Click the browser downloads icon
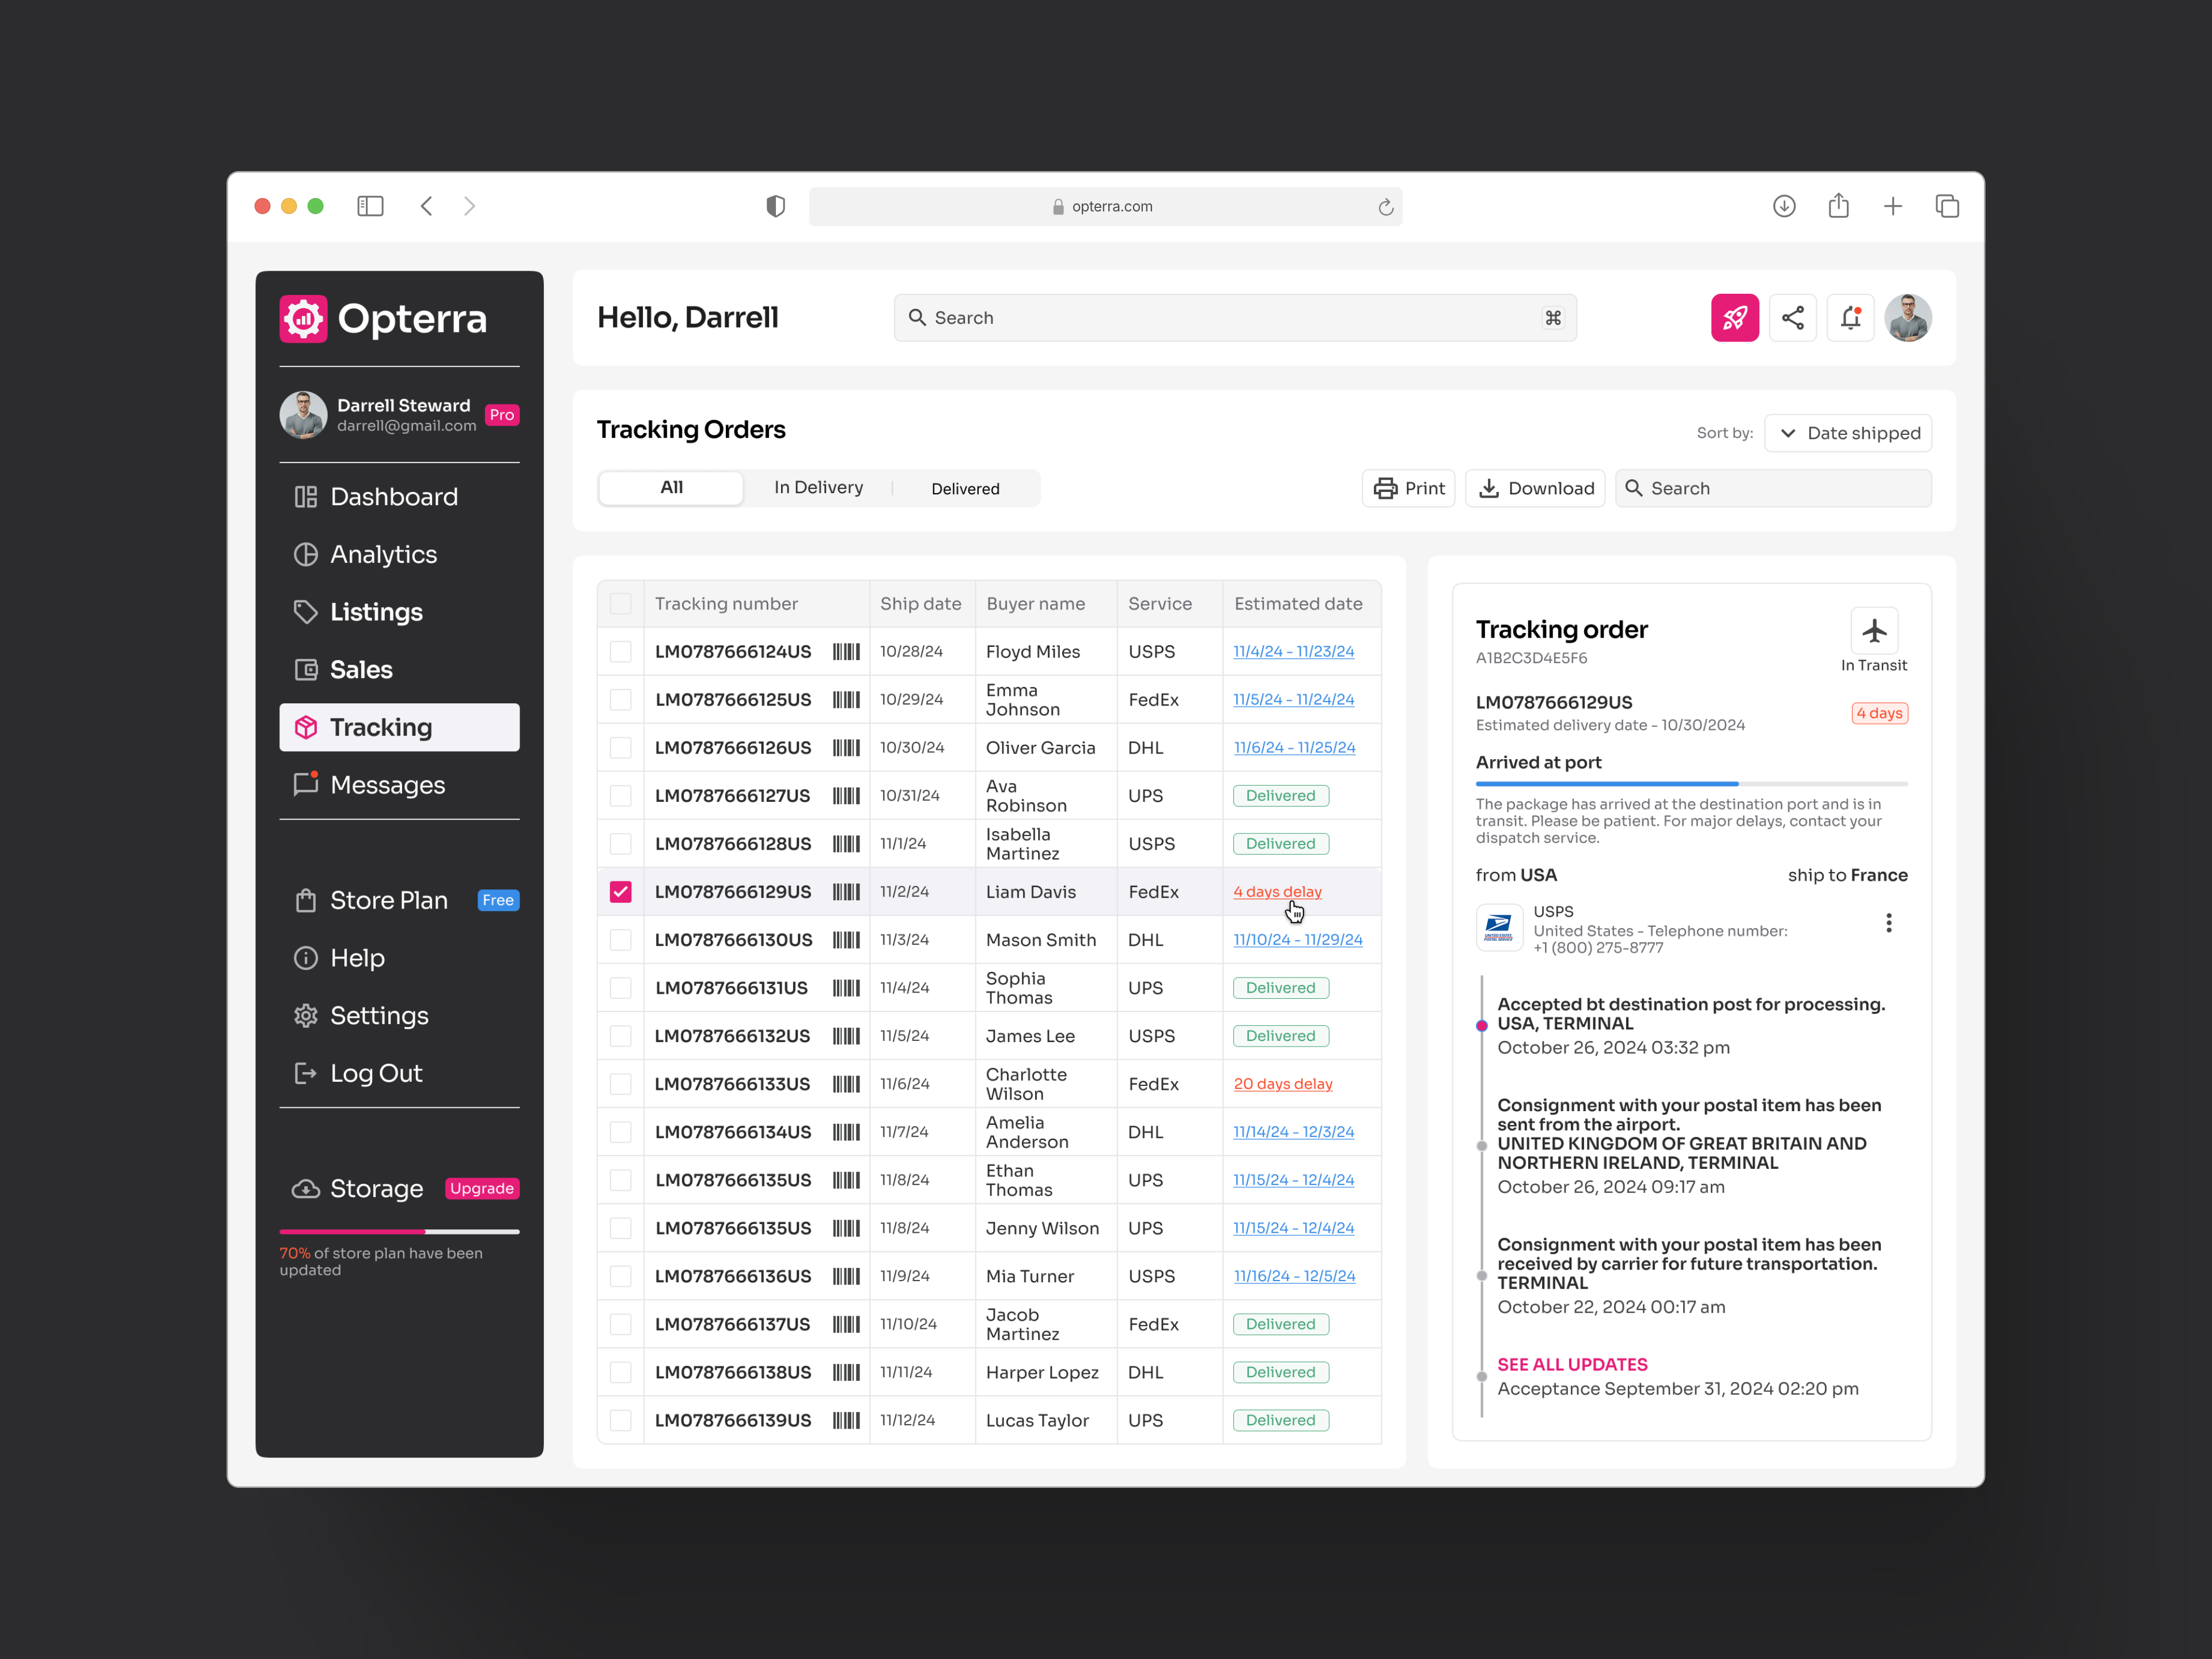The height and width of the screenshot is (1659, 2212). (x=1784, y=206)
